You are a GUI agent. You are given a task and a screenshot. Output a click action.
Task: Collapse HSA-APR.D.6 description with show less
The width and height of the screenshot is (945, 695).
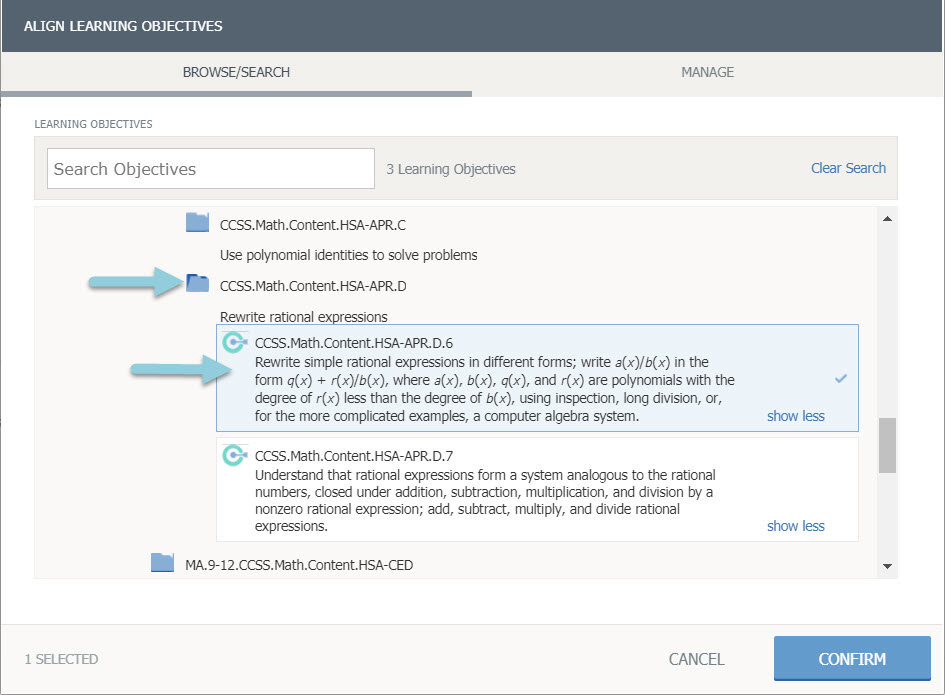[x=795, y=416]
